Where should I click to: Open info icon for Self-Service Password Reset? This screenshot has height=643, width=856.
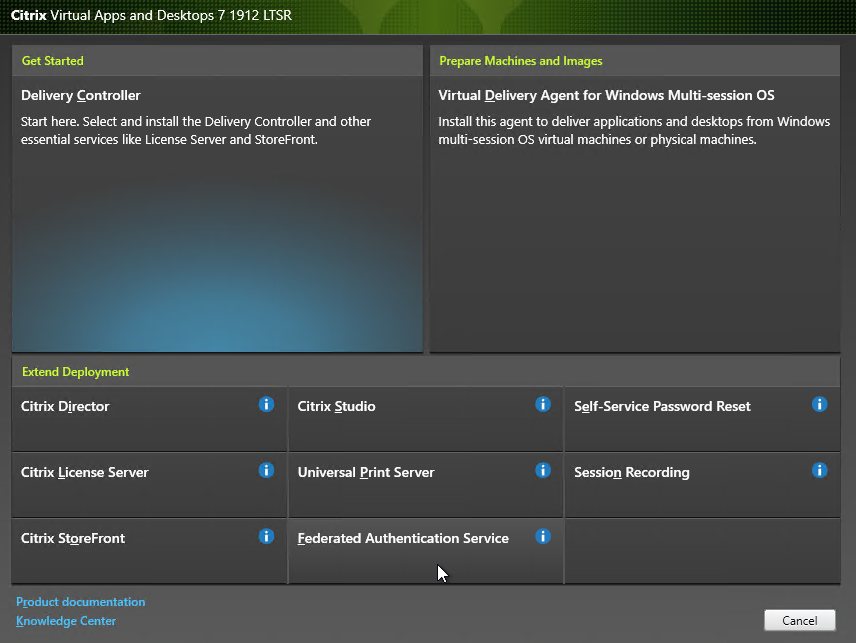819,404
